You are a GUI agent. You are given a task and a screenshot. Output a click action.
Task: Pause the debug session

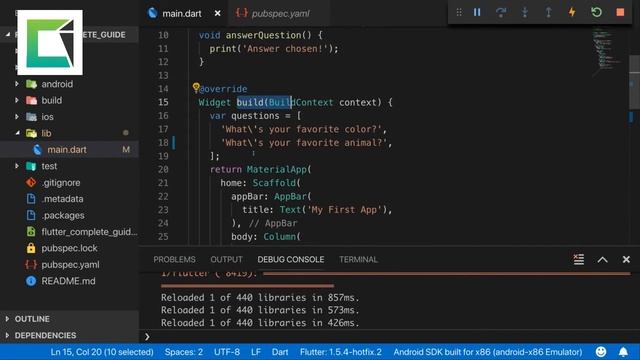coord(477,12)
